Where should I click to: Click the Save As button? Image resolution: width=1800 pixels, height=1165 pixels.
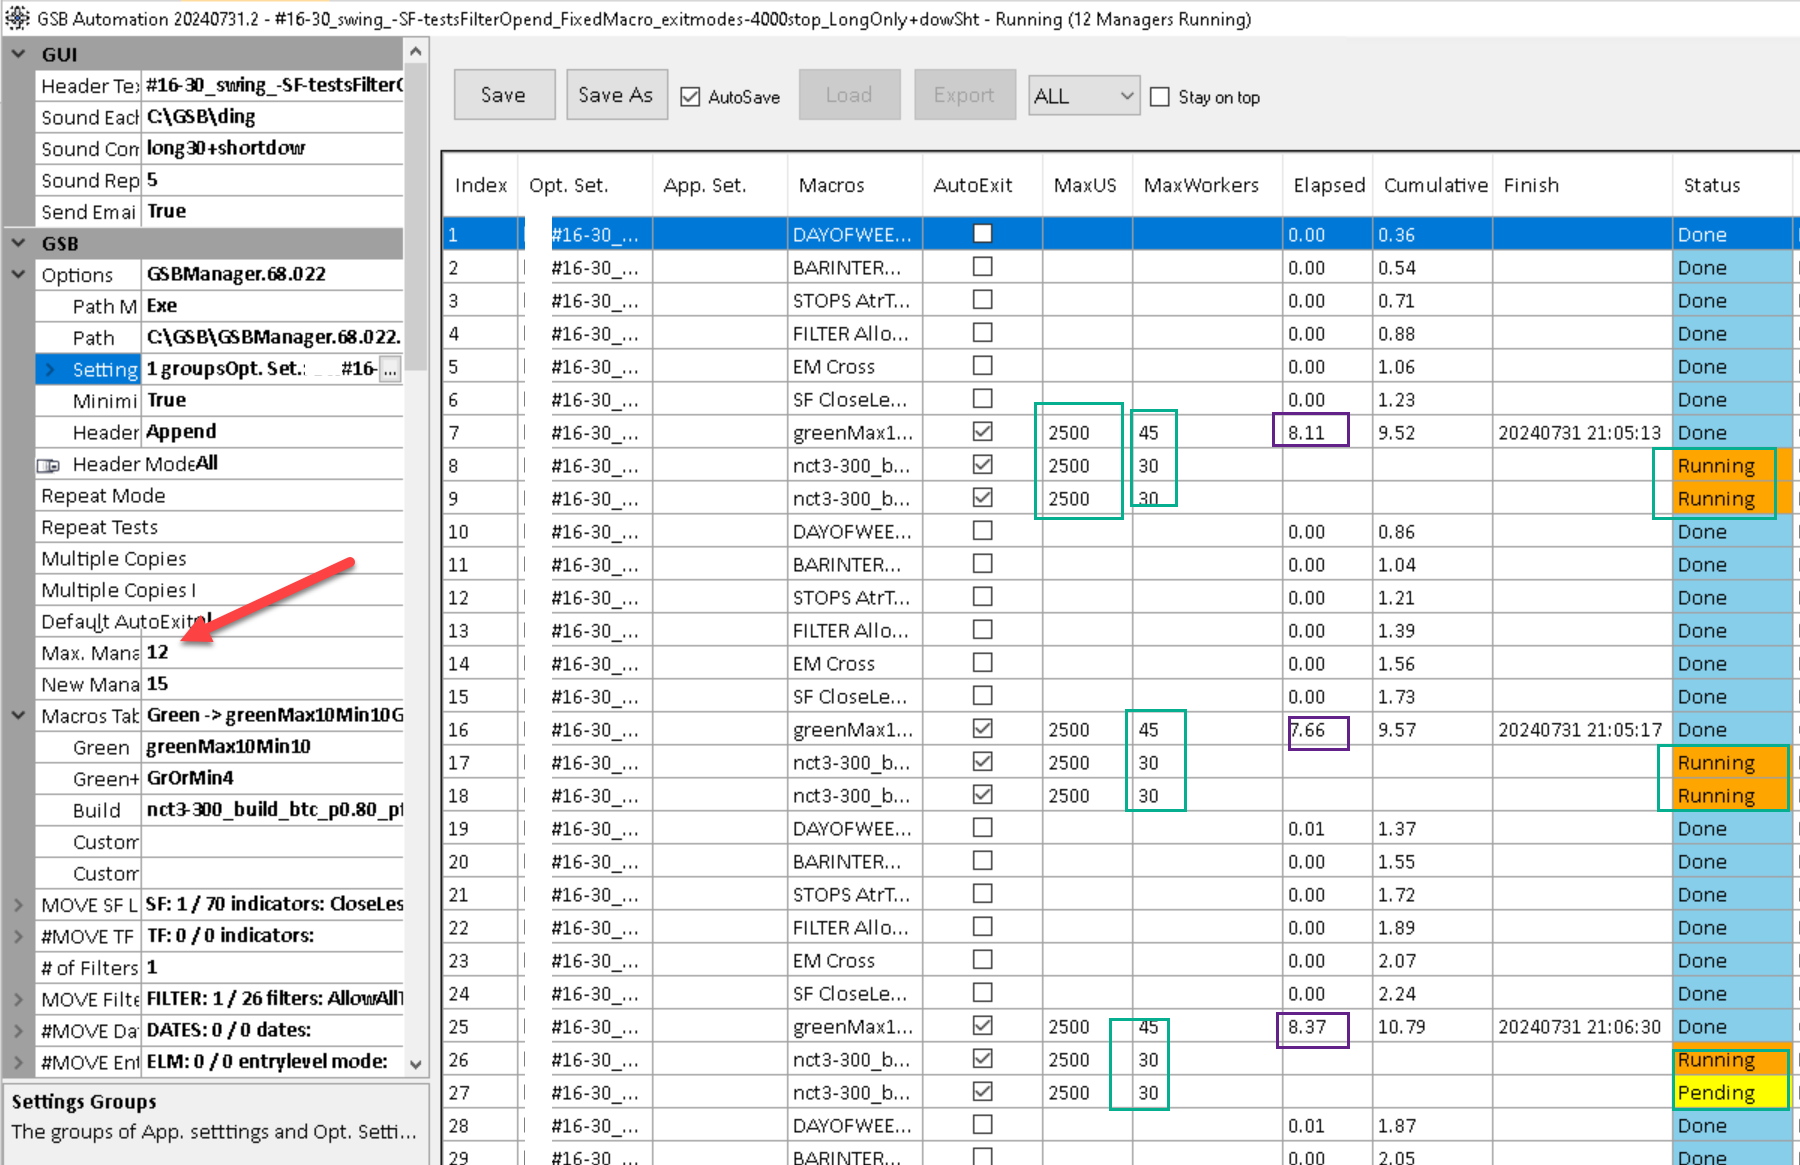pos(616,95)
